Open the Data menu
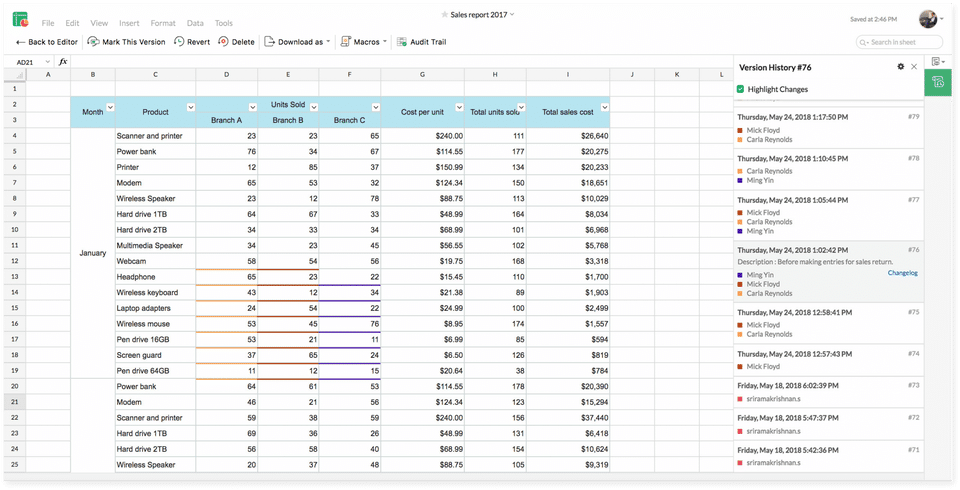The image size is (960, 490). tap(195, 22)
